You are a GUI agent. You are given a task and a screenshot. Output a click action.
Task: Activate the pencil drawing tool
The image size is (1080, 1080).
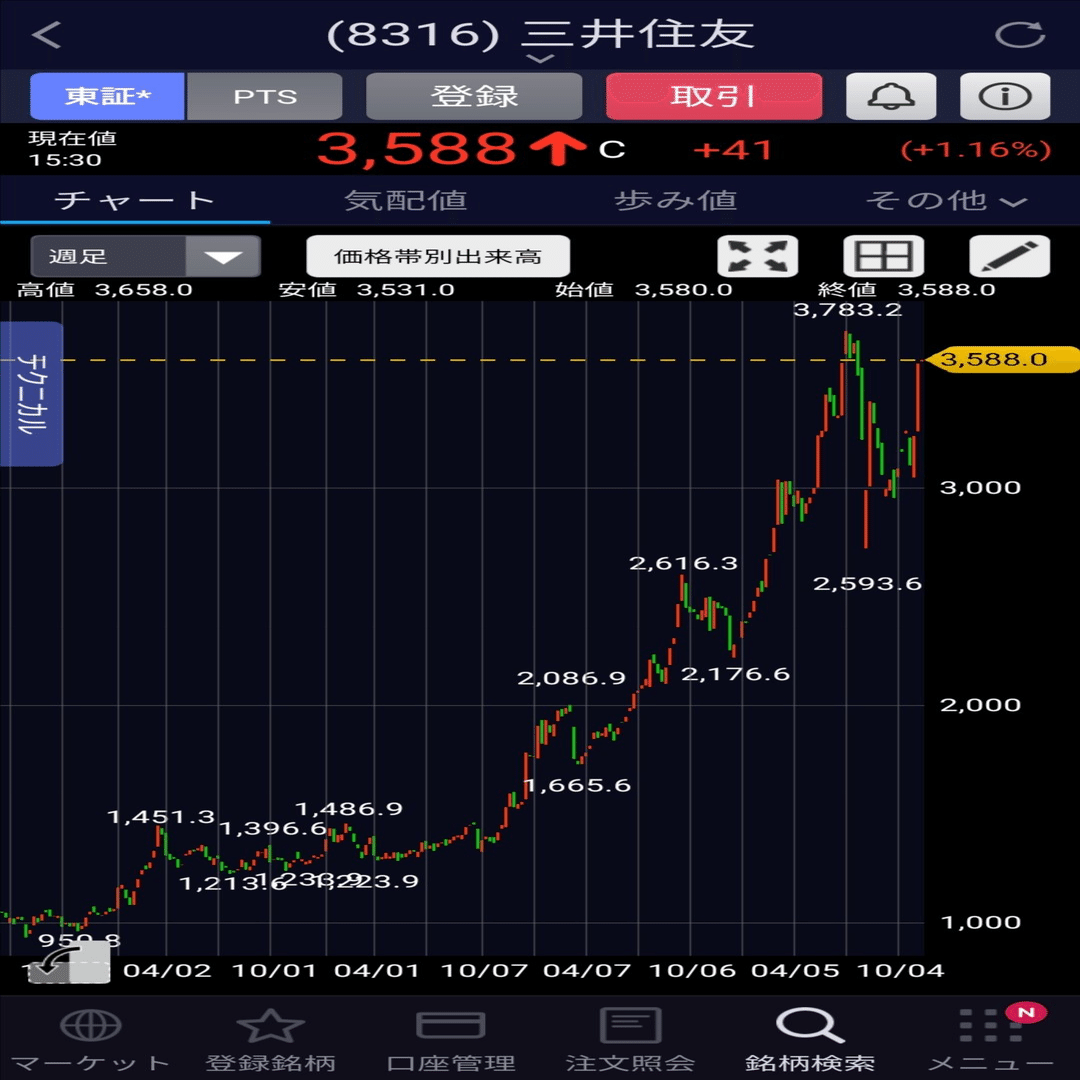click(1010, 256)
